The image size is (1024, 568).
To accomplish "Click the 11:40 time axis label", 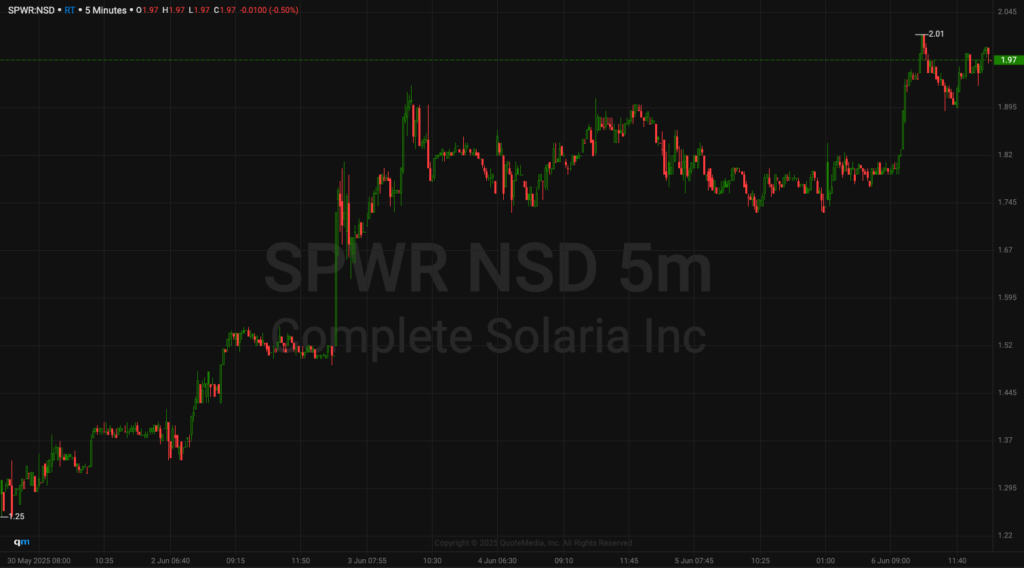I will pos(957,561).
